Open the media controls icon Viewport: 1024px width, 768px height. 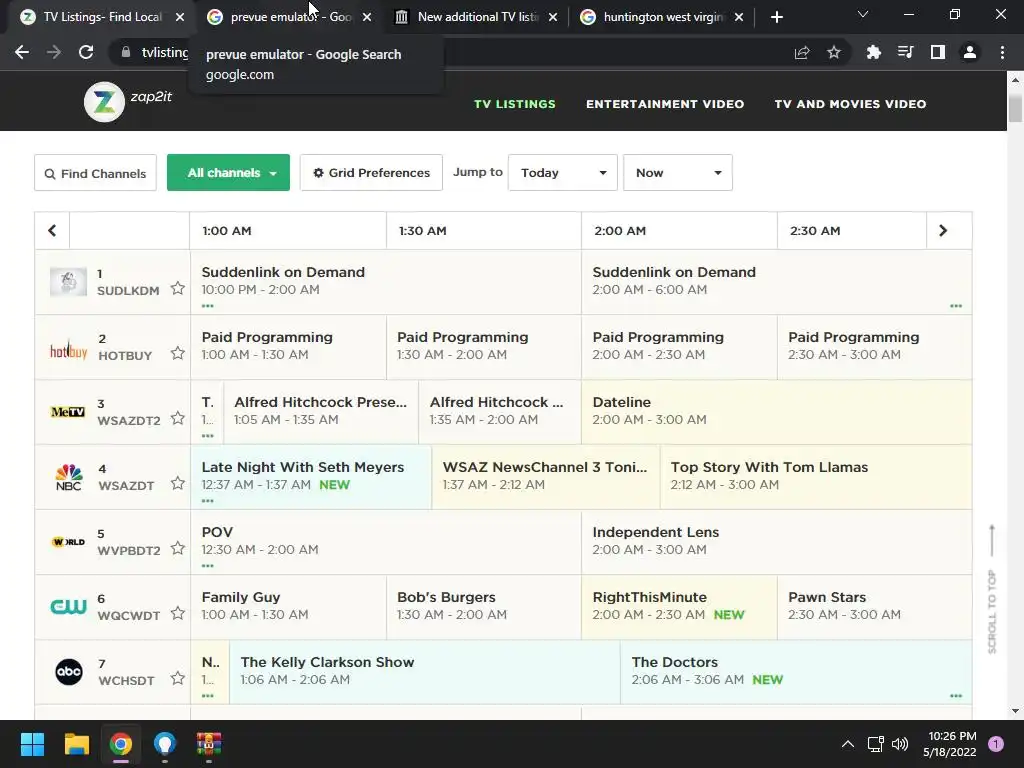[x=905, y=52]
